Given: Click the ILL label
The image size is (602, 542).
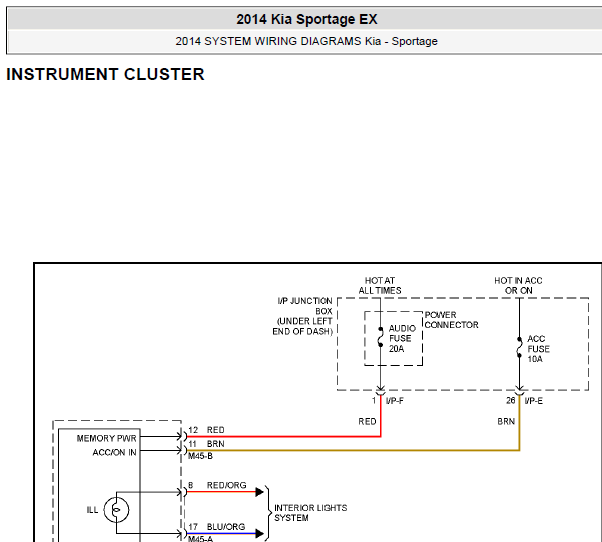Looking at the screenshot, I should coord(92,510).
